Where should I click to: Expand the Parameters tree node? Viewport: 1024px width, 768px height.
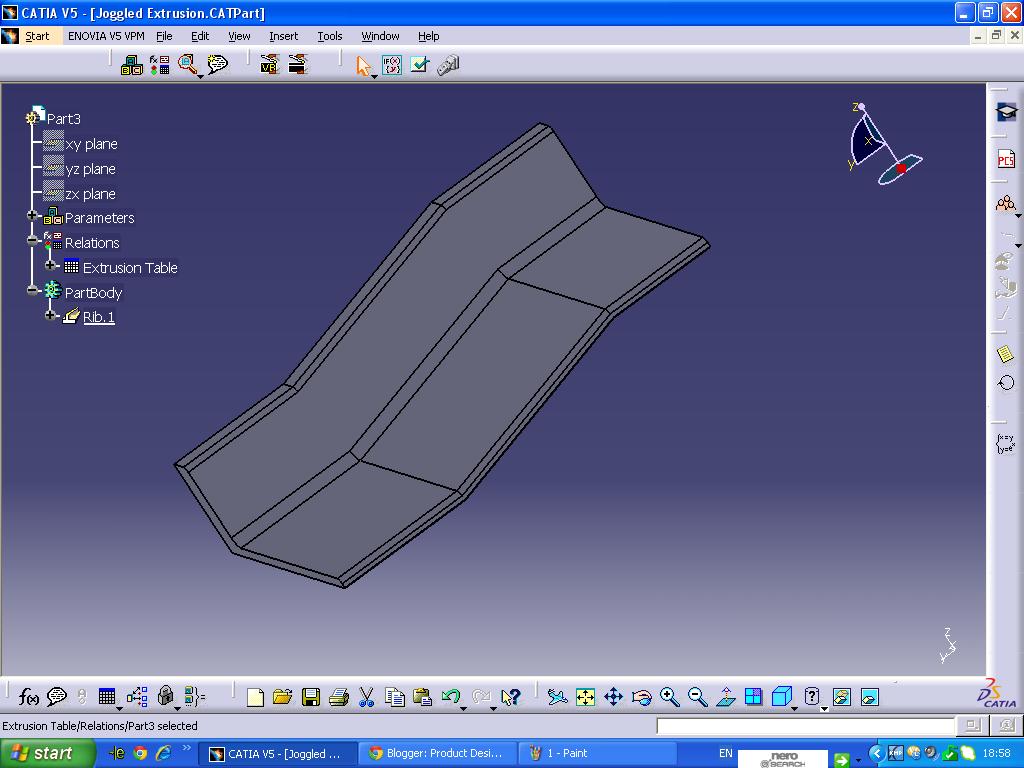click(x=31, y=217)
